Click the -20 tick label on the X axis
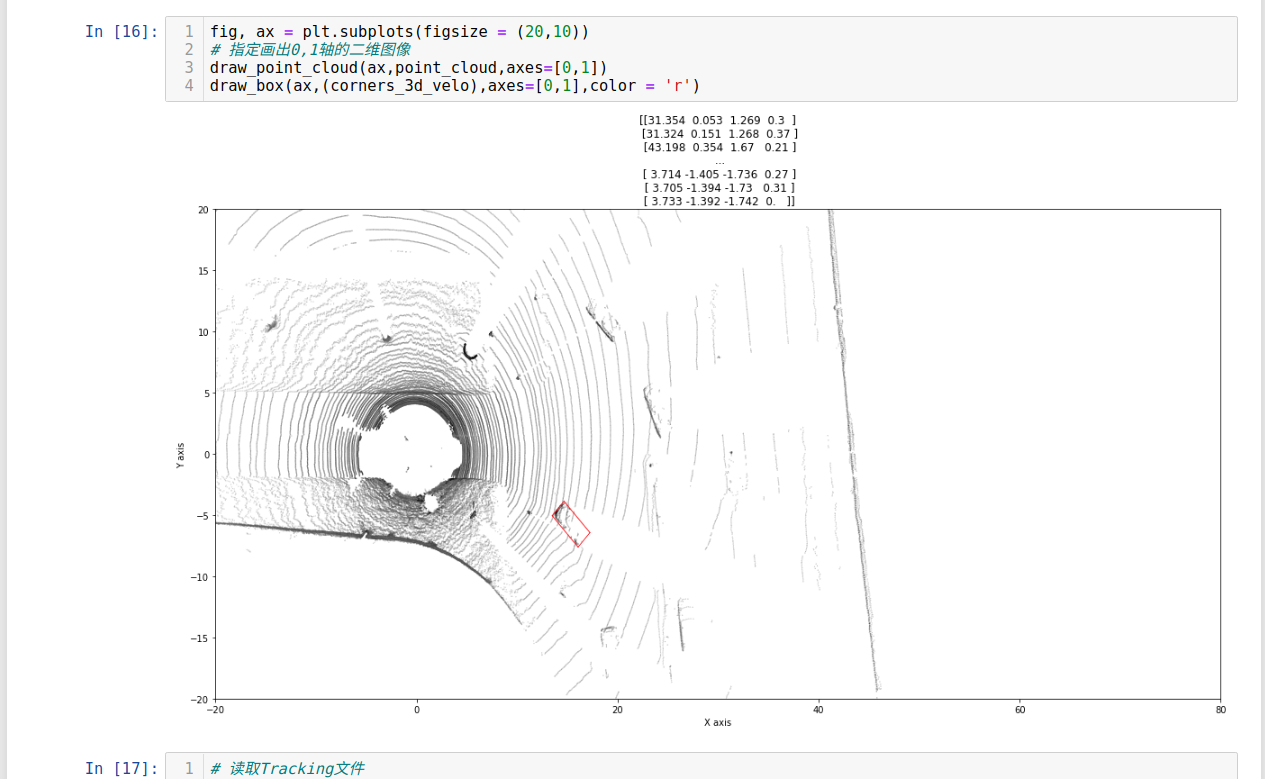The image size is (1265, 779). 214,709
